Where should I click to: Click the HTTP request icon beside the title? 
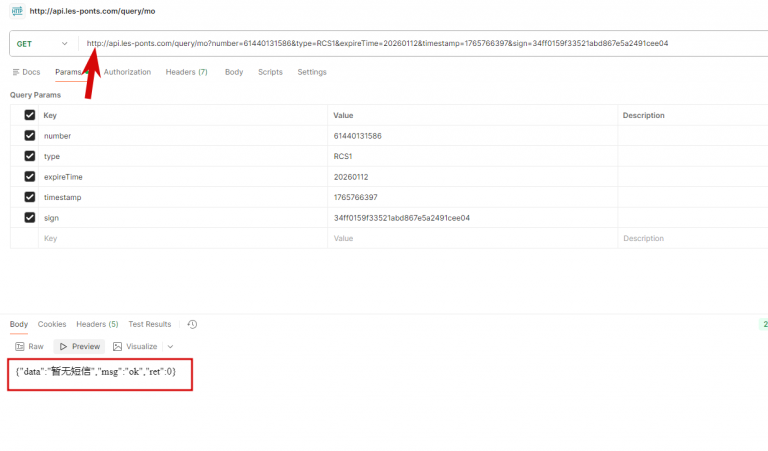coord(17,11)
